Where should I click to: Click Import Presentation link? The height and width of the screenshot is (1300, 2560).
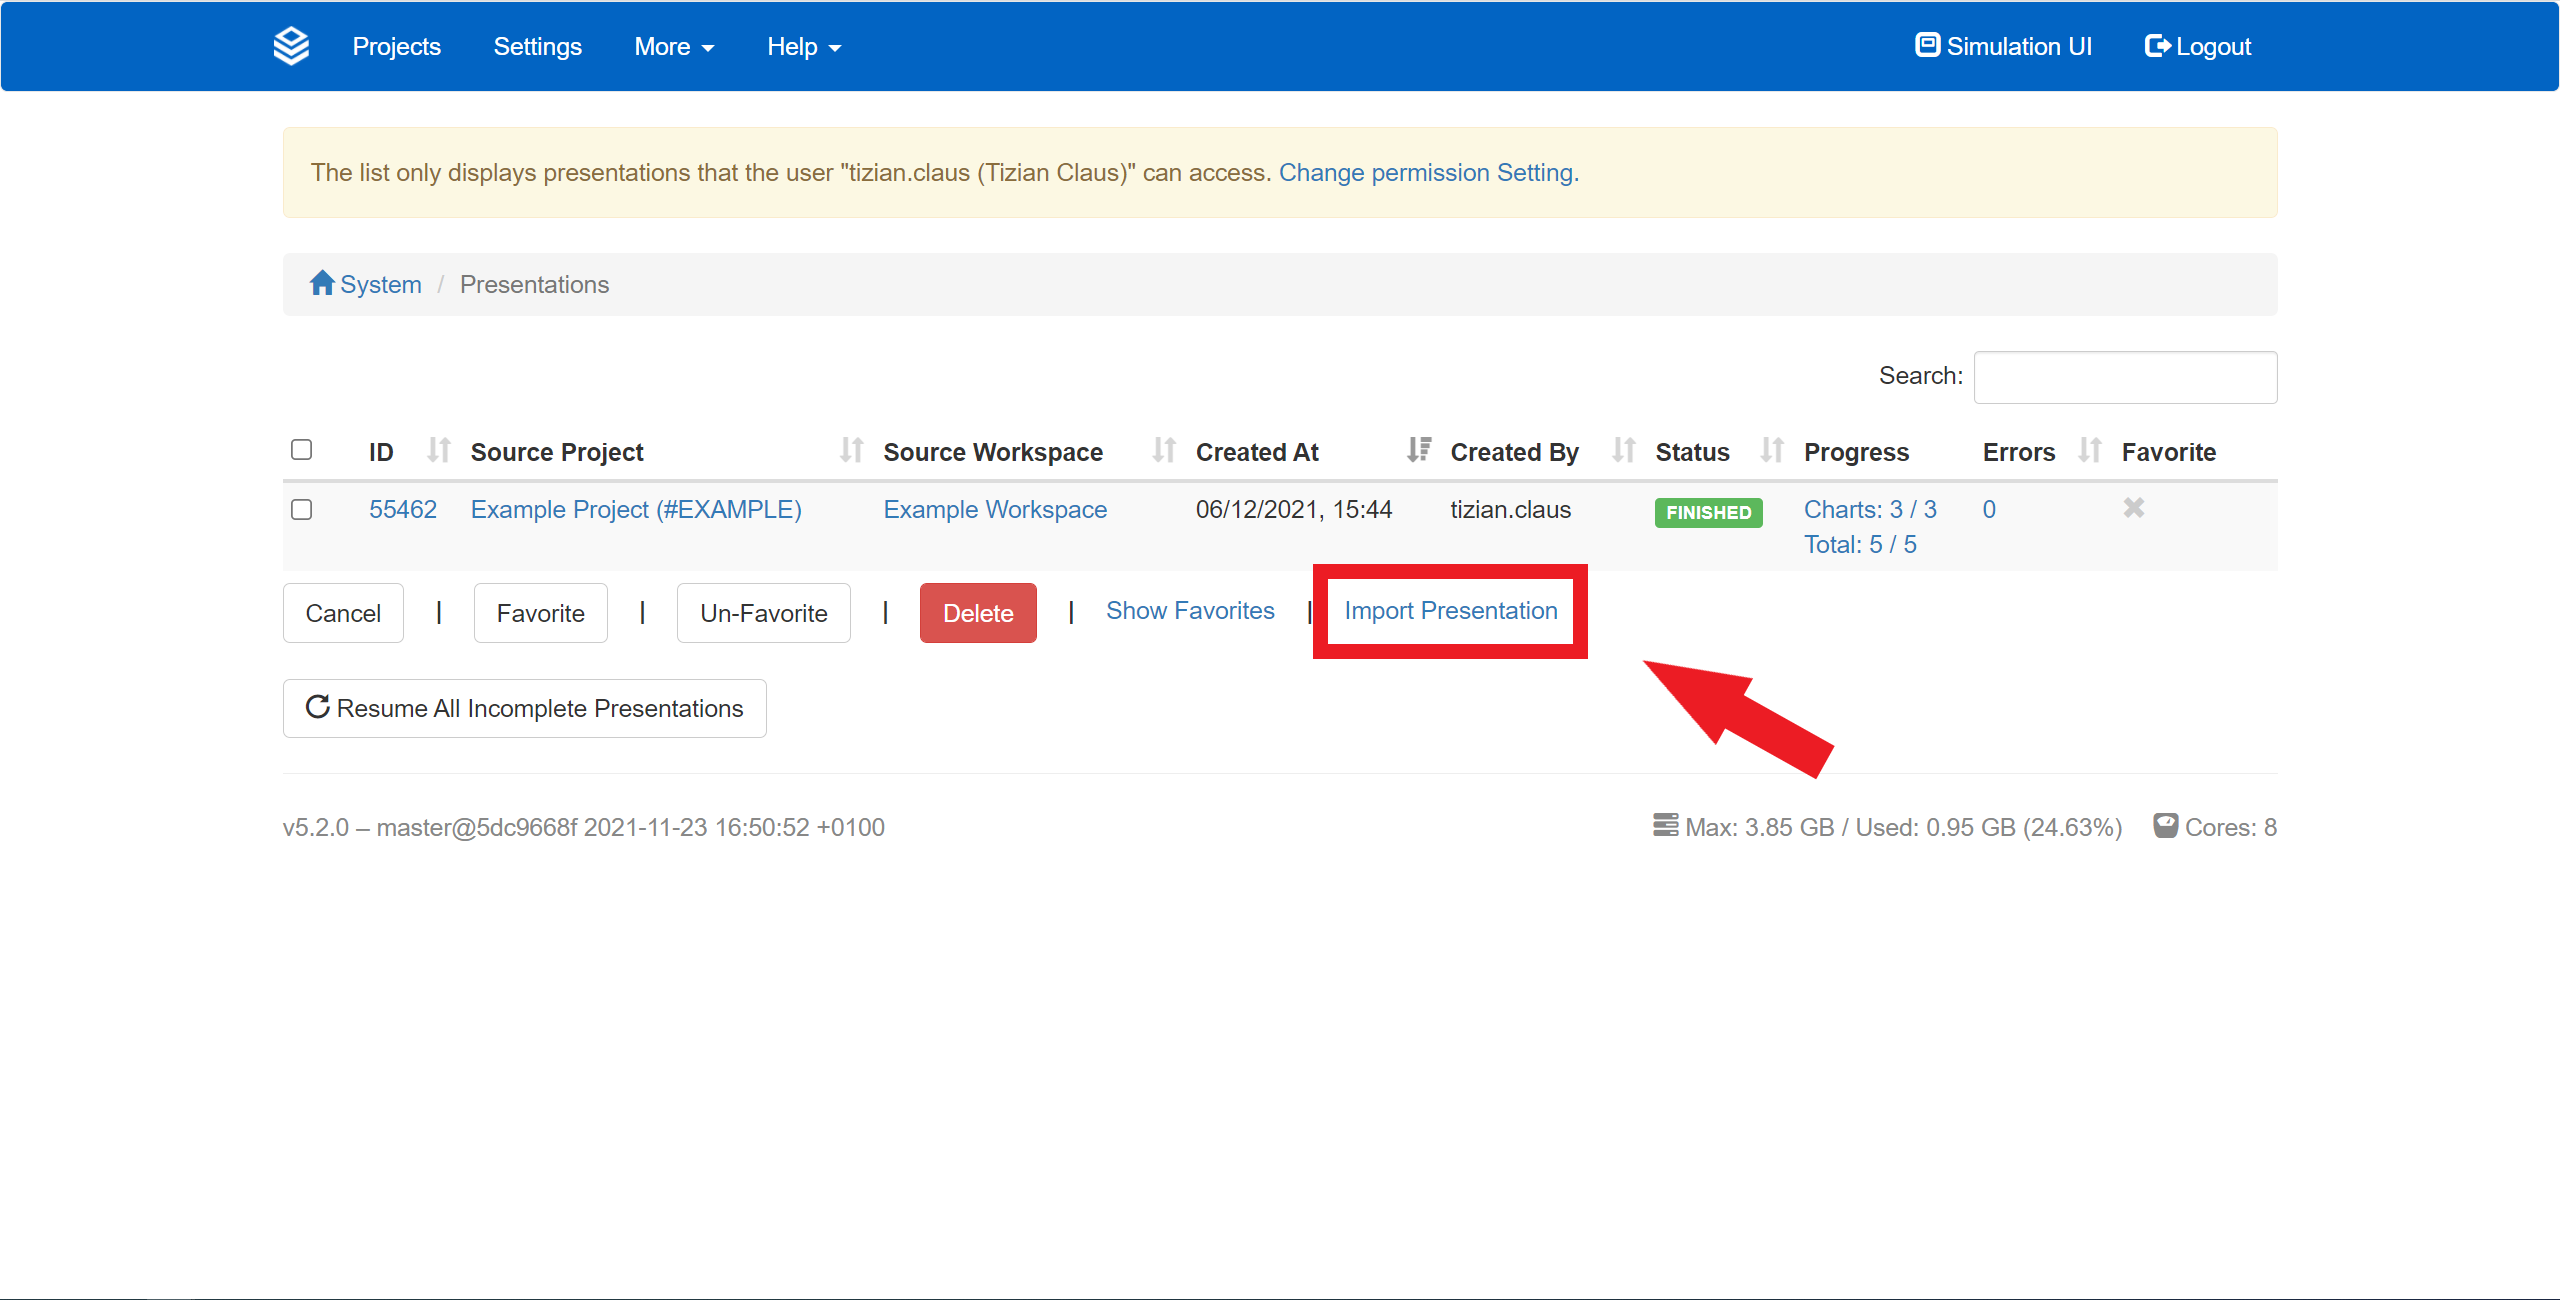coord(1450,611)
